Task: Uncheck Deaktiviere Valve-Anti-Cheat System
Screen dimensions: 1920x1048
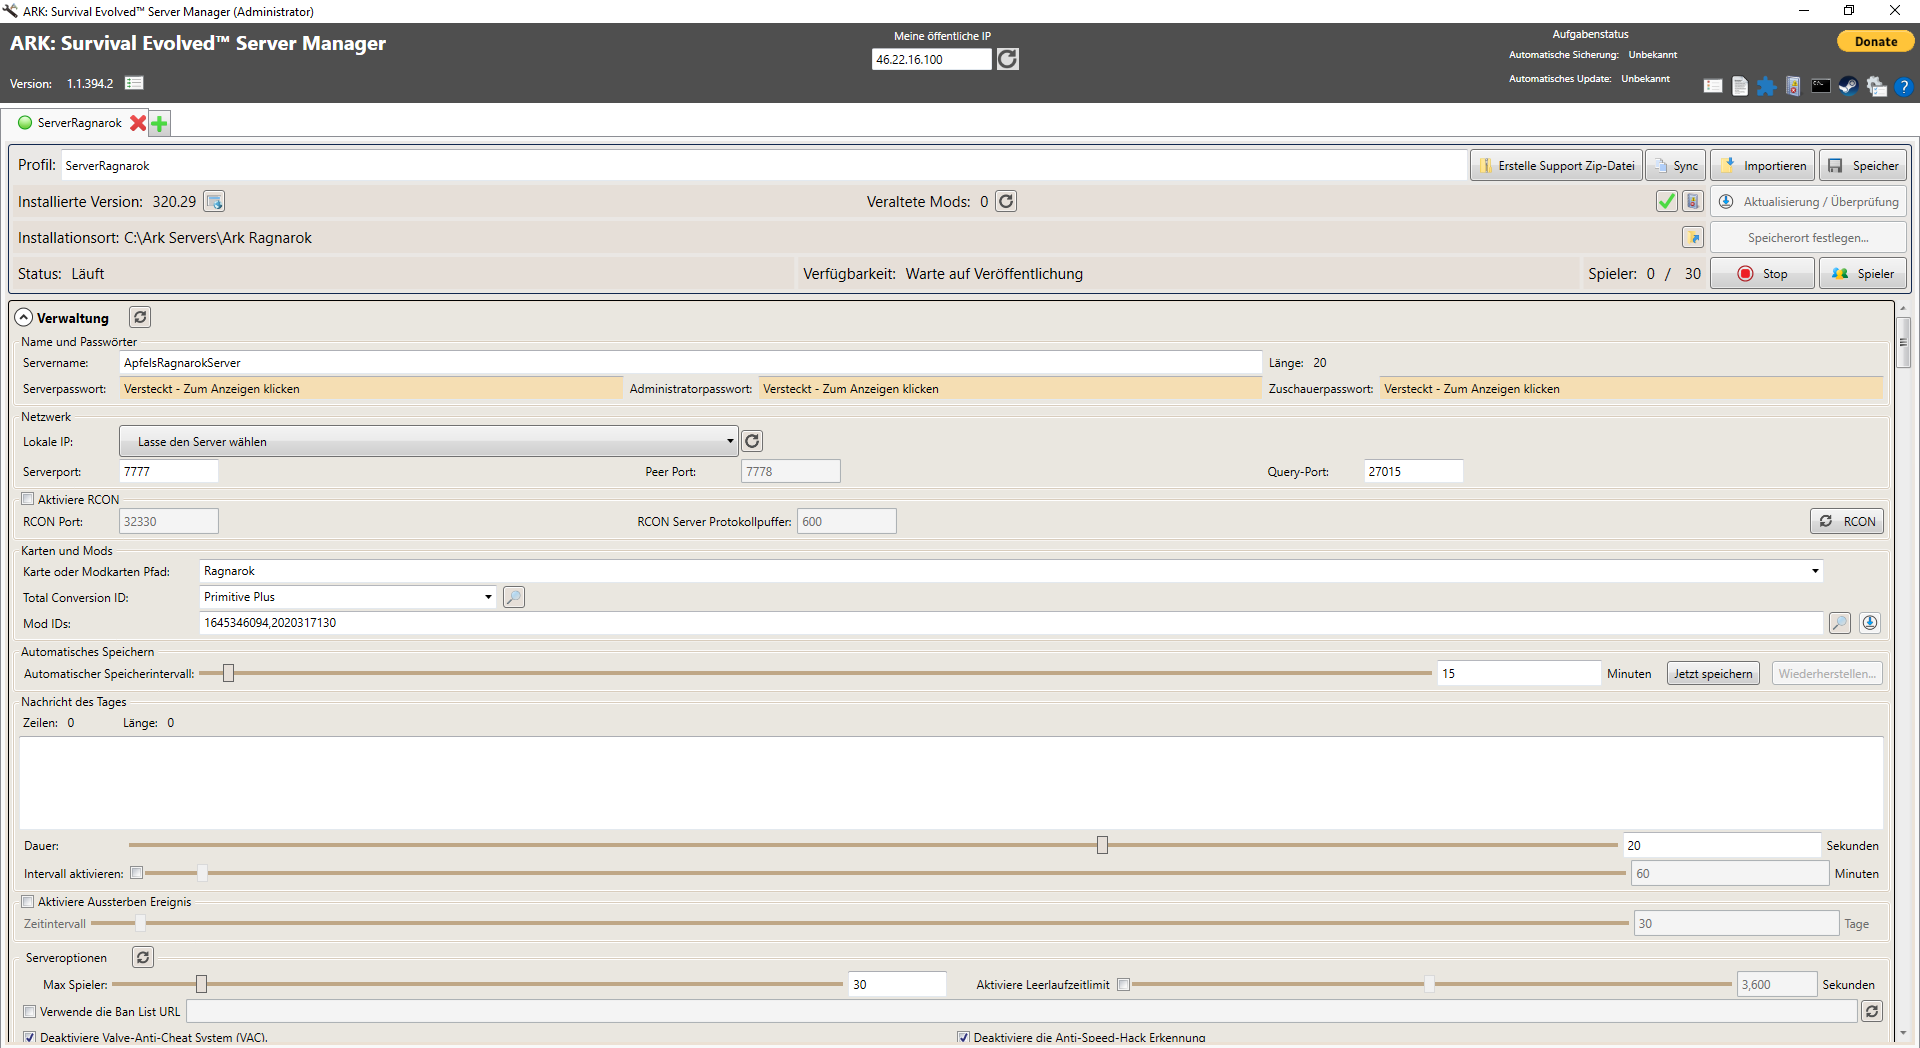Action: pos(29,1038)
